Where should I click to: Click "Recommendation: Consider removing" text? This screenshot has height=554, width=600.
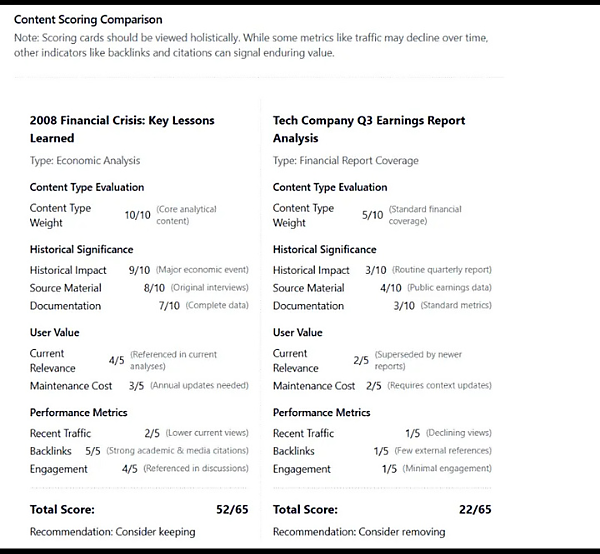coord(359,532)
